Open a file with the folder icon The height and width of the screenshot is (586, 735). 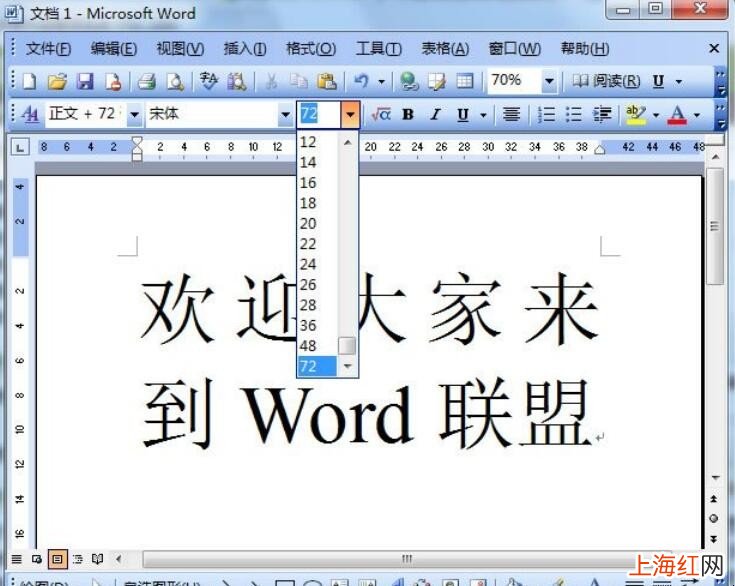[57, 82]
